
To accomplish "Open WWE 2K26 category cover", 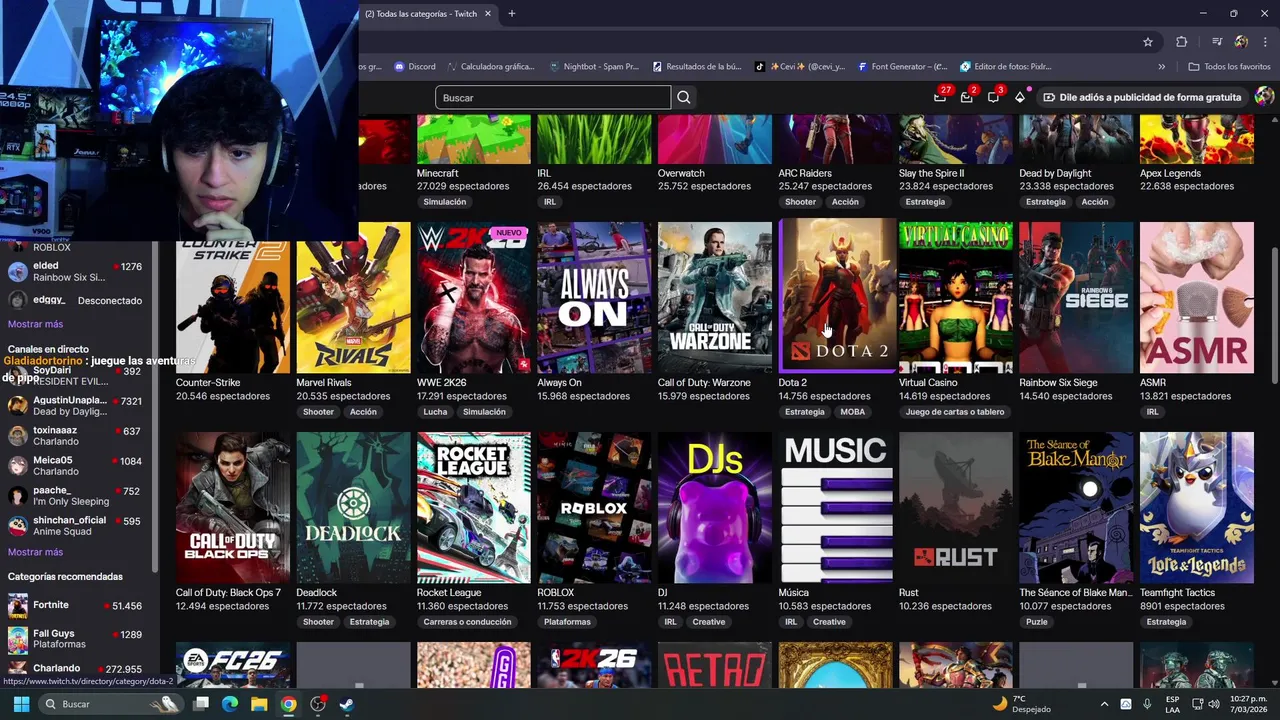I will (474, 297).
